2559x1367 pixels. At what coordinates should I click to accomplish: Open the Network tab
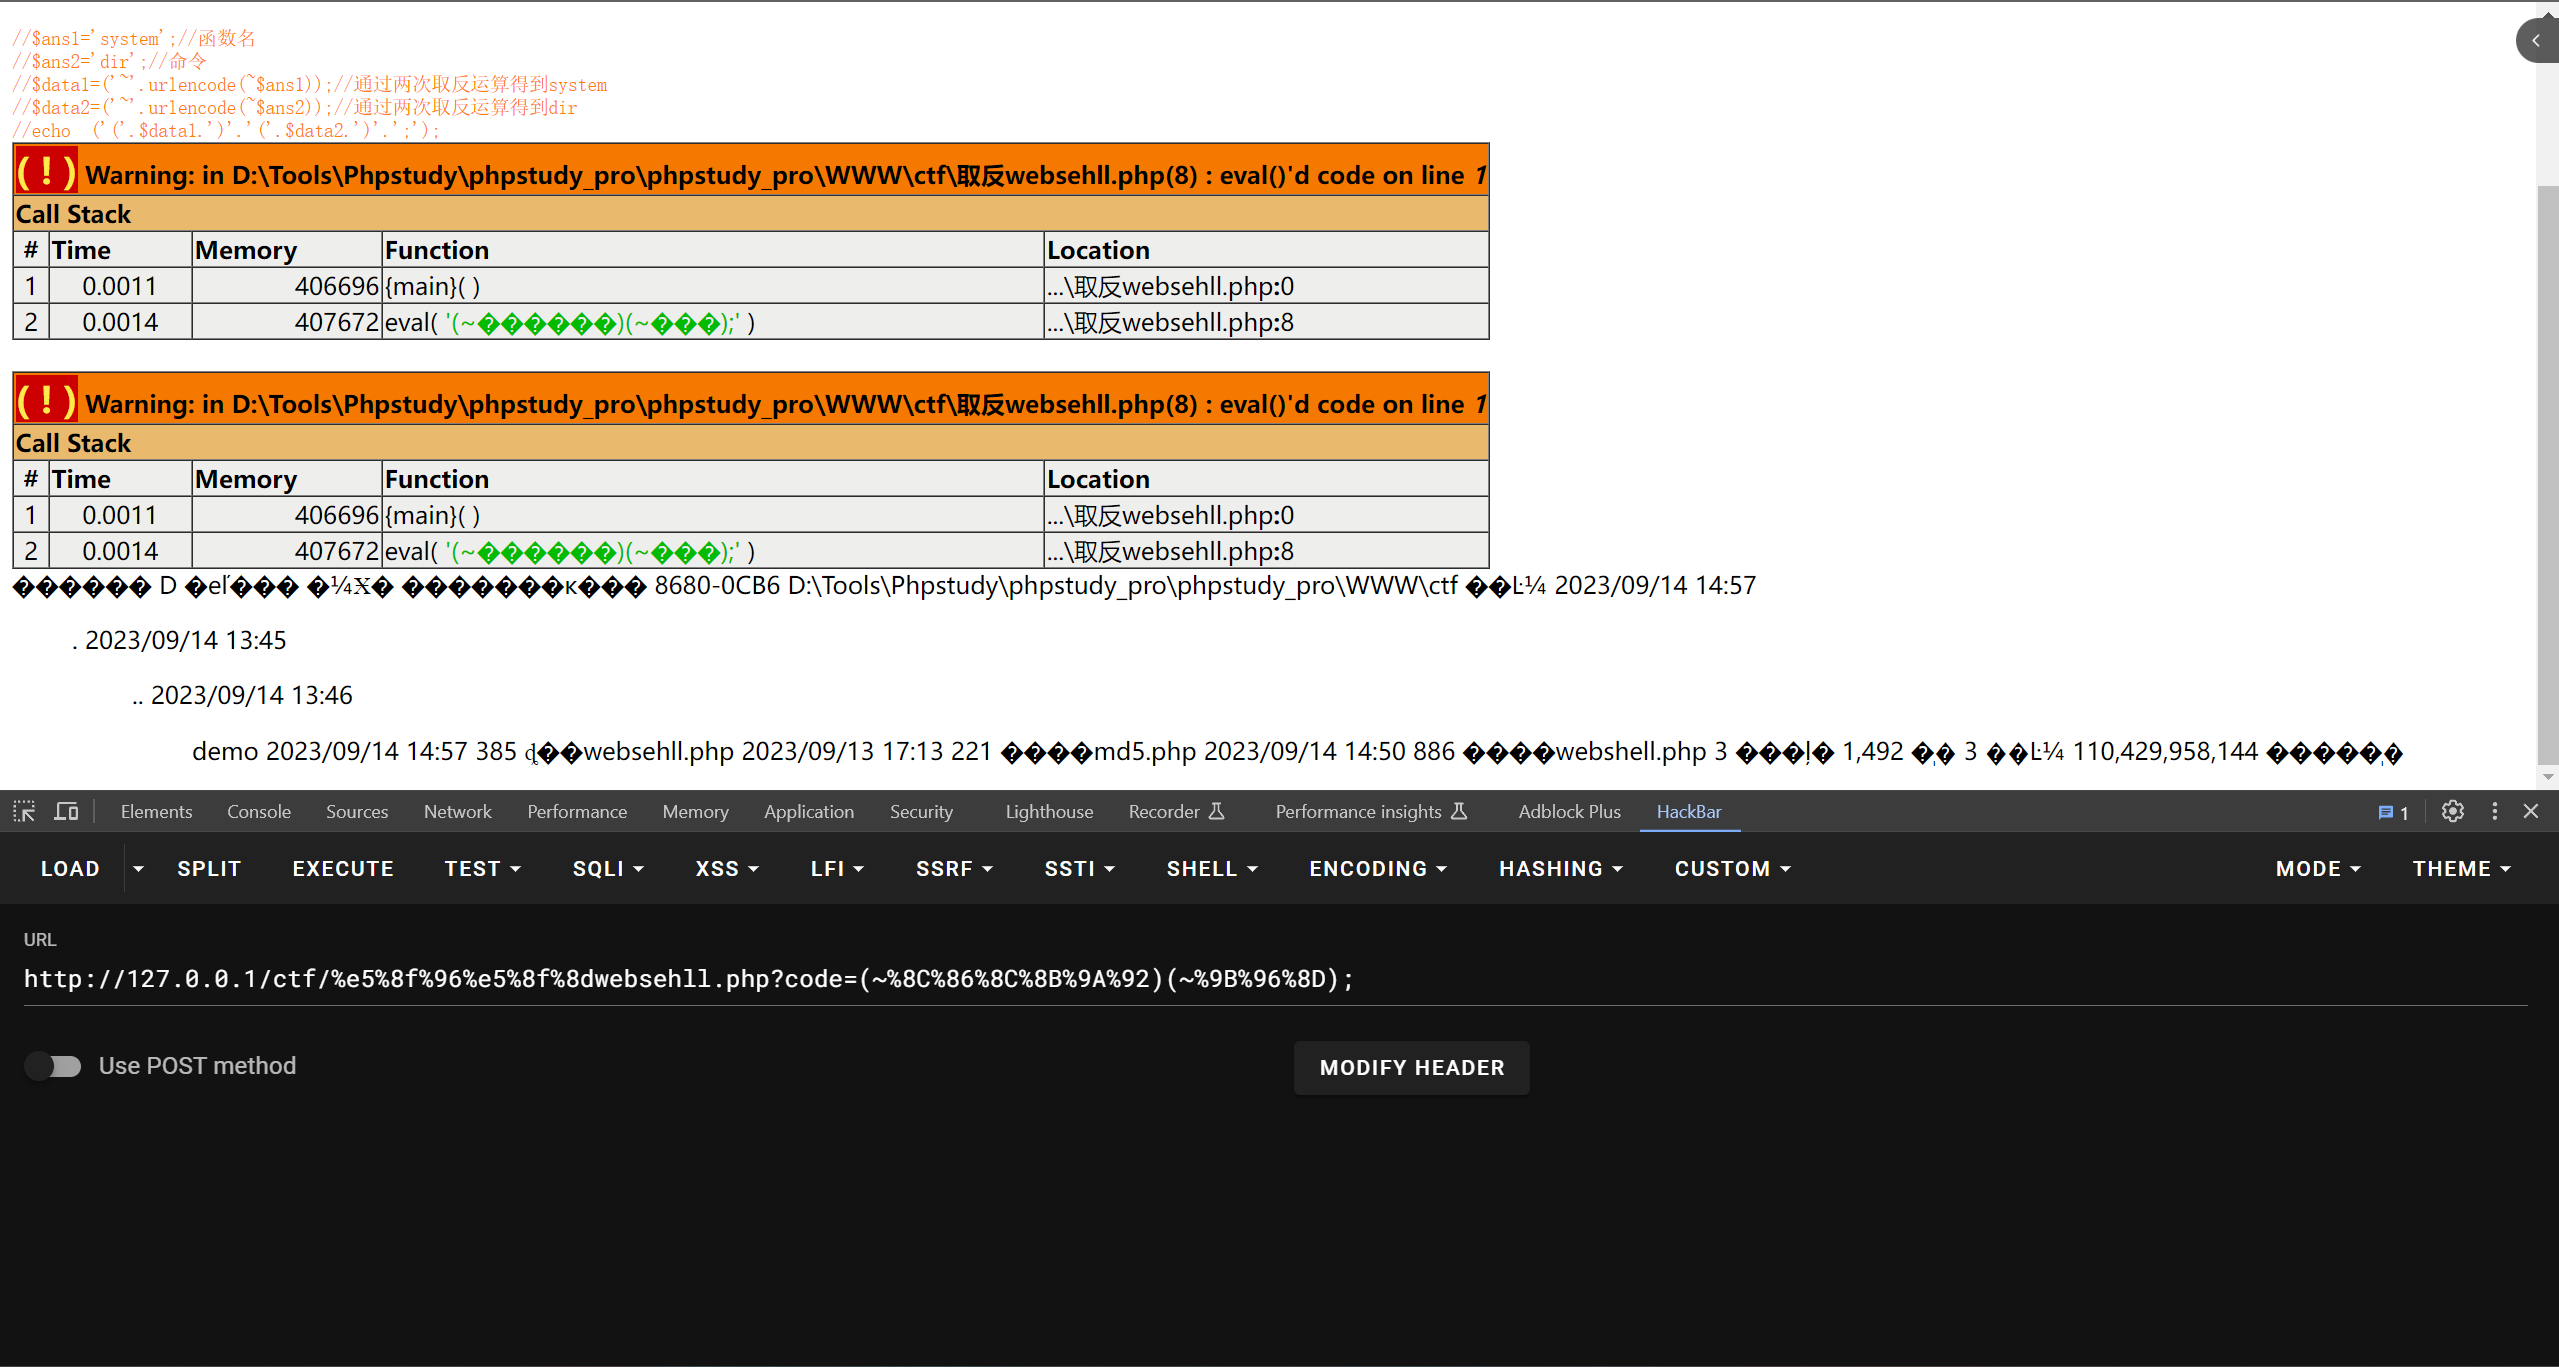click(x=458, y=812)
